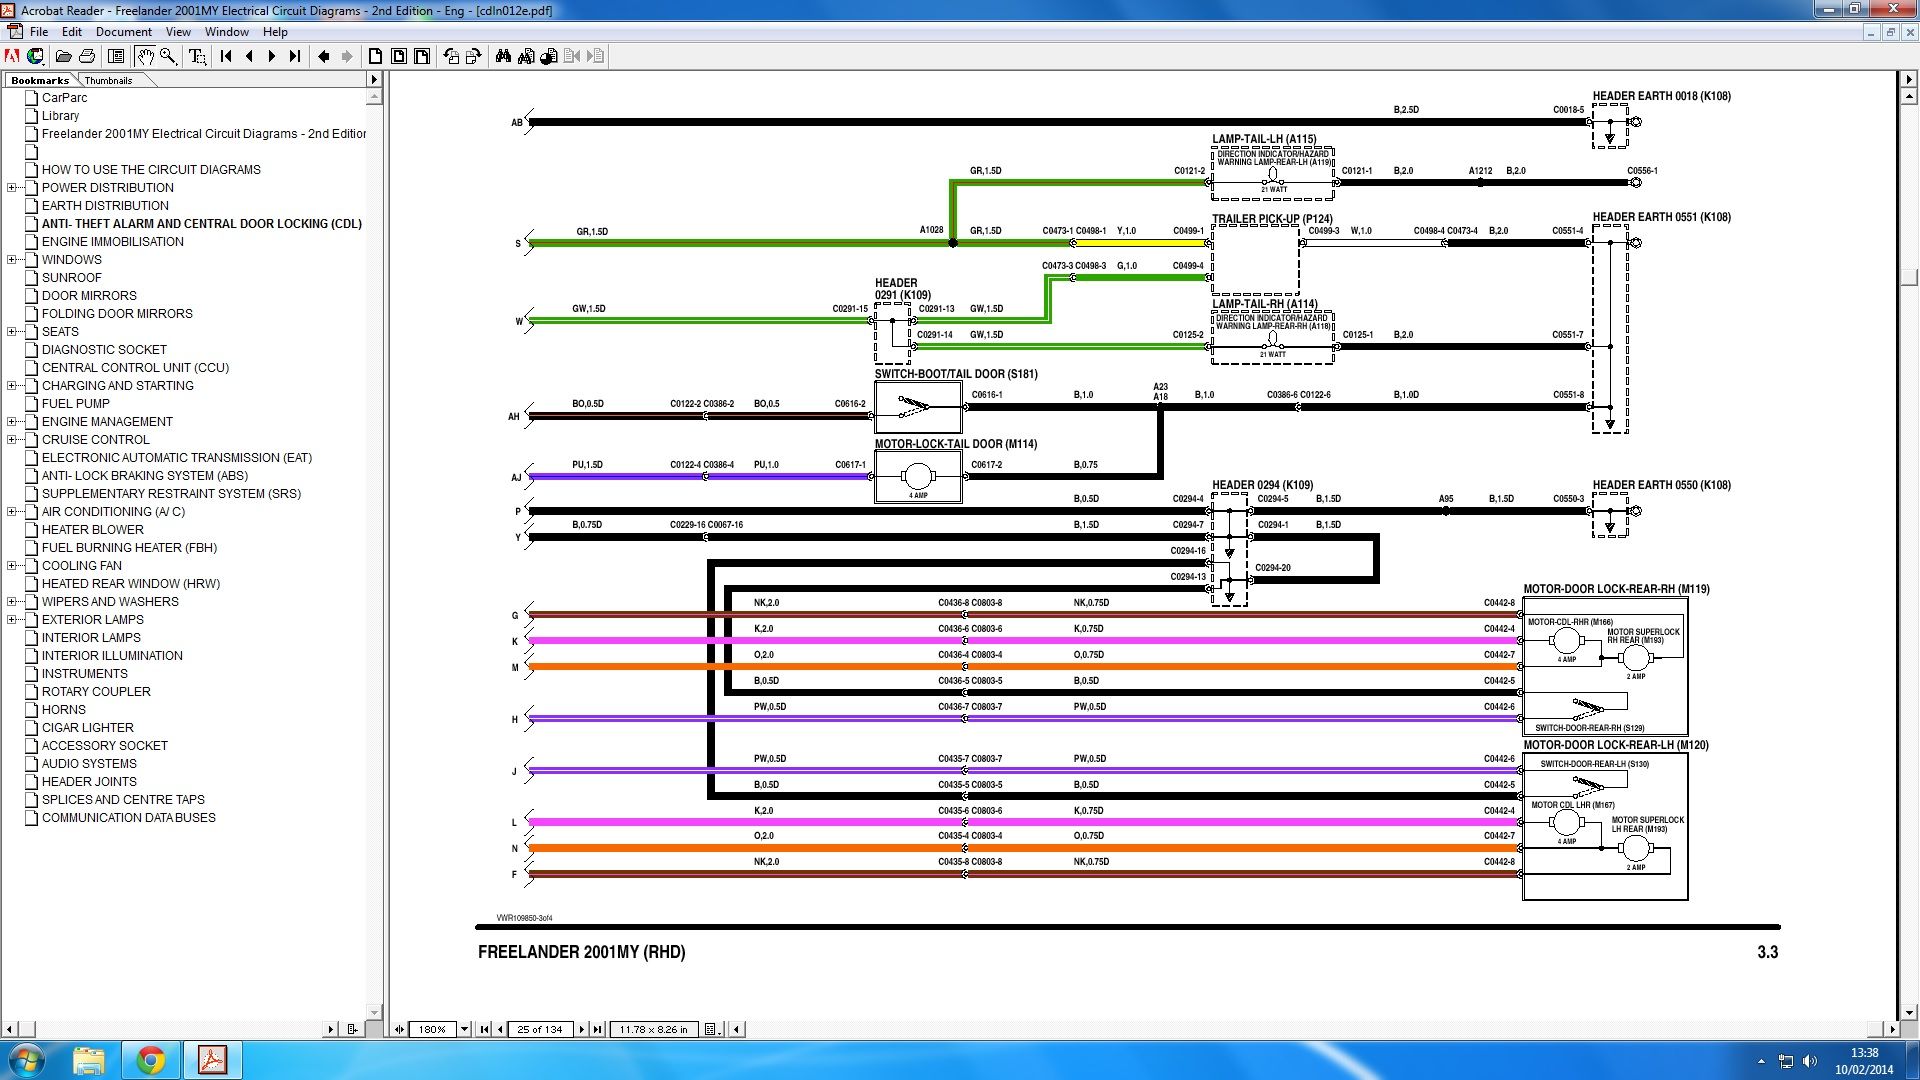Expand the CRUISE CONTROL bookmark

coord(12,440)
